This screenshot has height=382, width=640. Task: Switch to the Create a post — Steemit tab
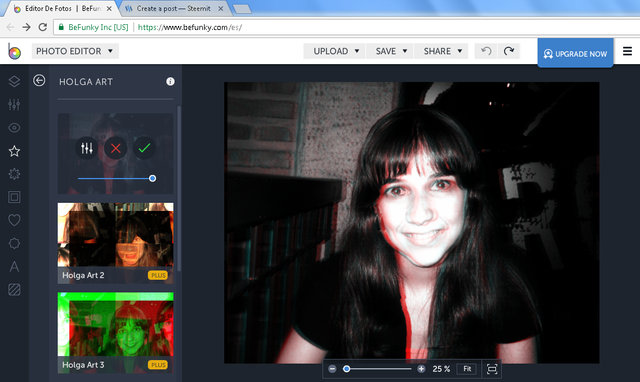click(x=173, y=8)
